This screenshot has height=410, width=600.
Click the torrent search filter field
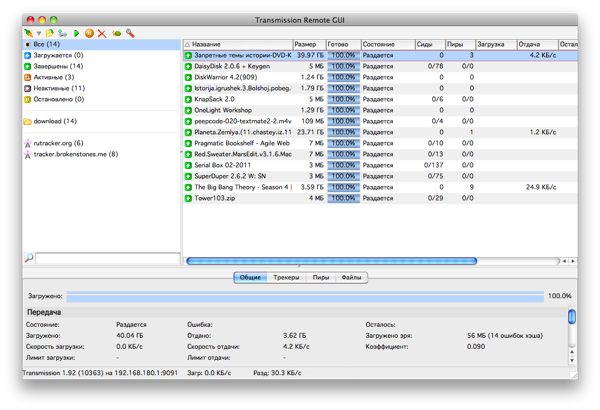point(106,259)
